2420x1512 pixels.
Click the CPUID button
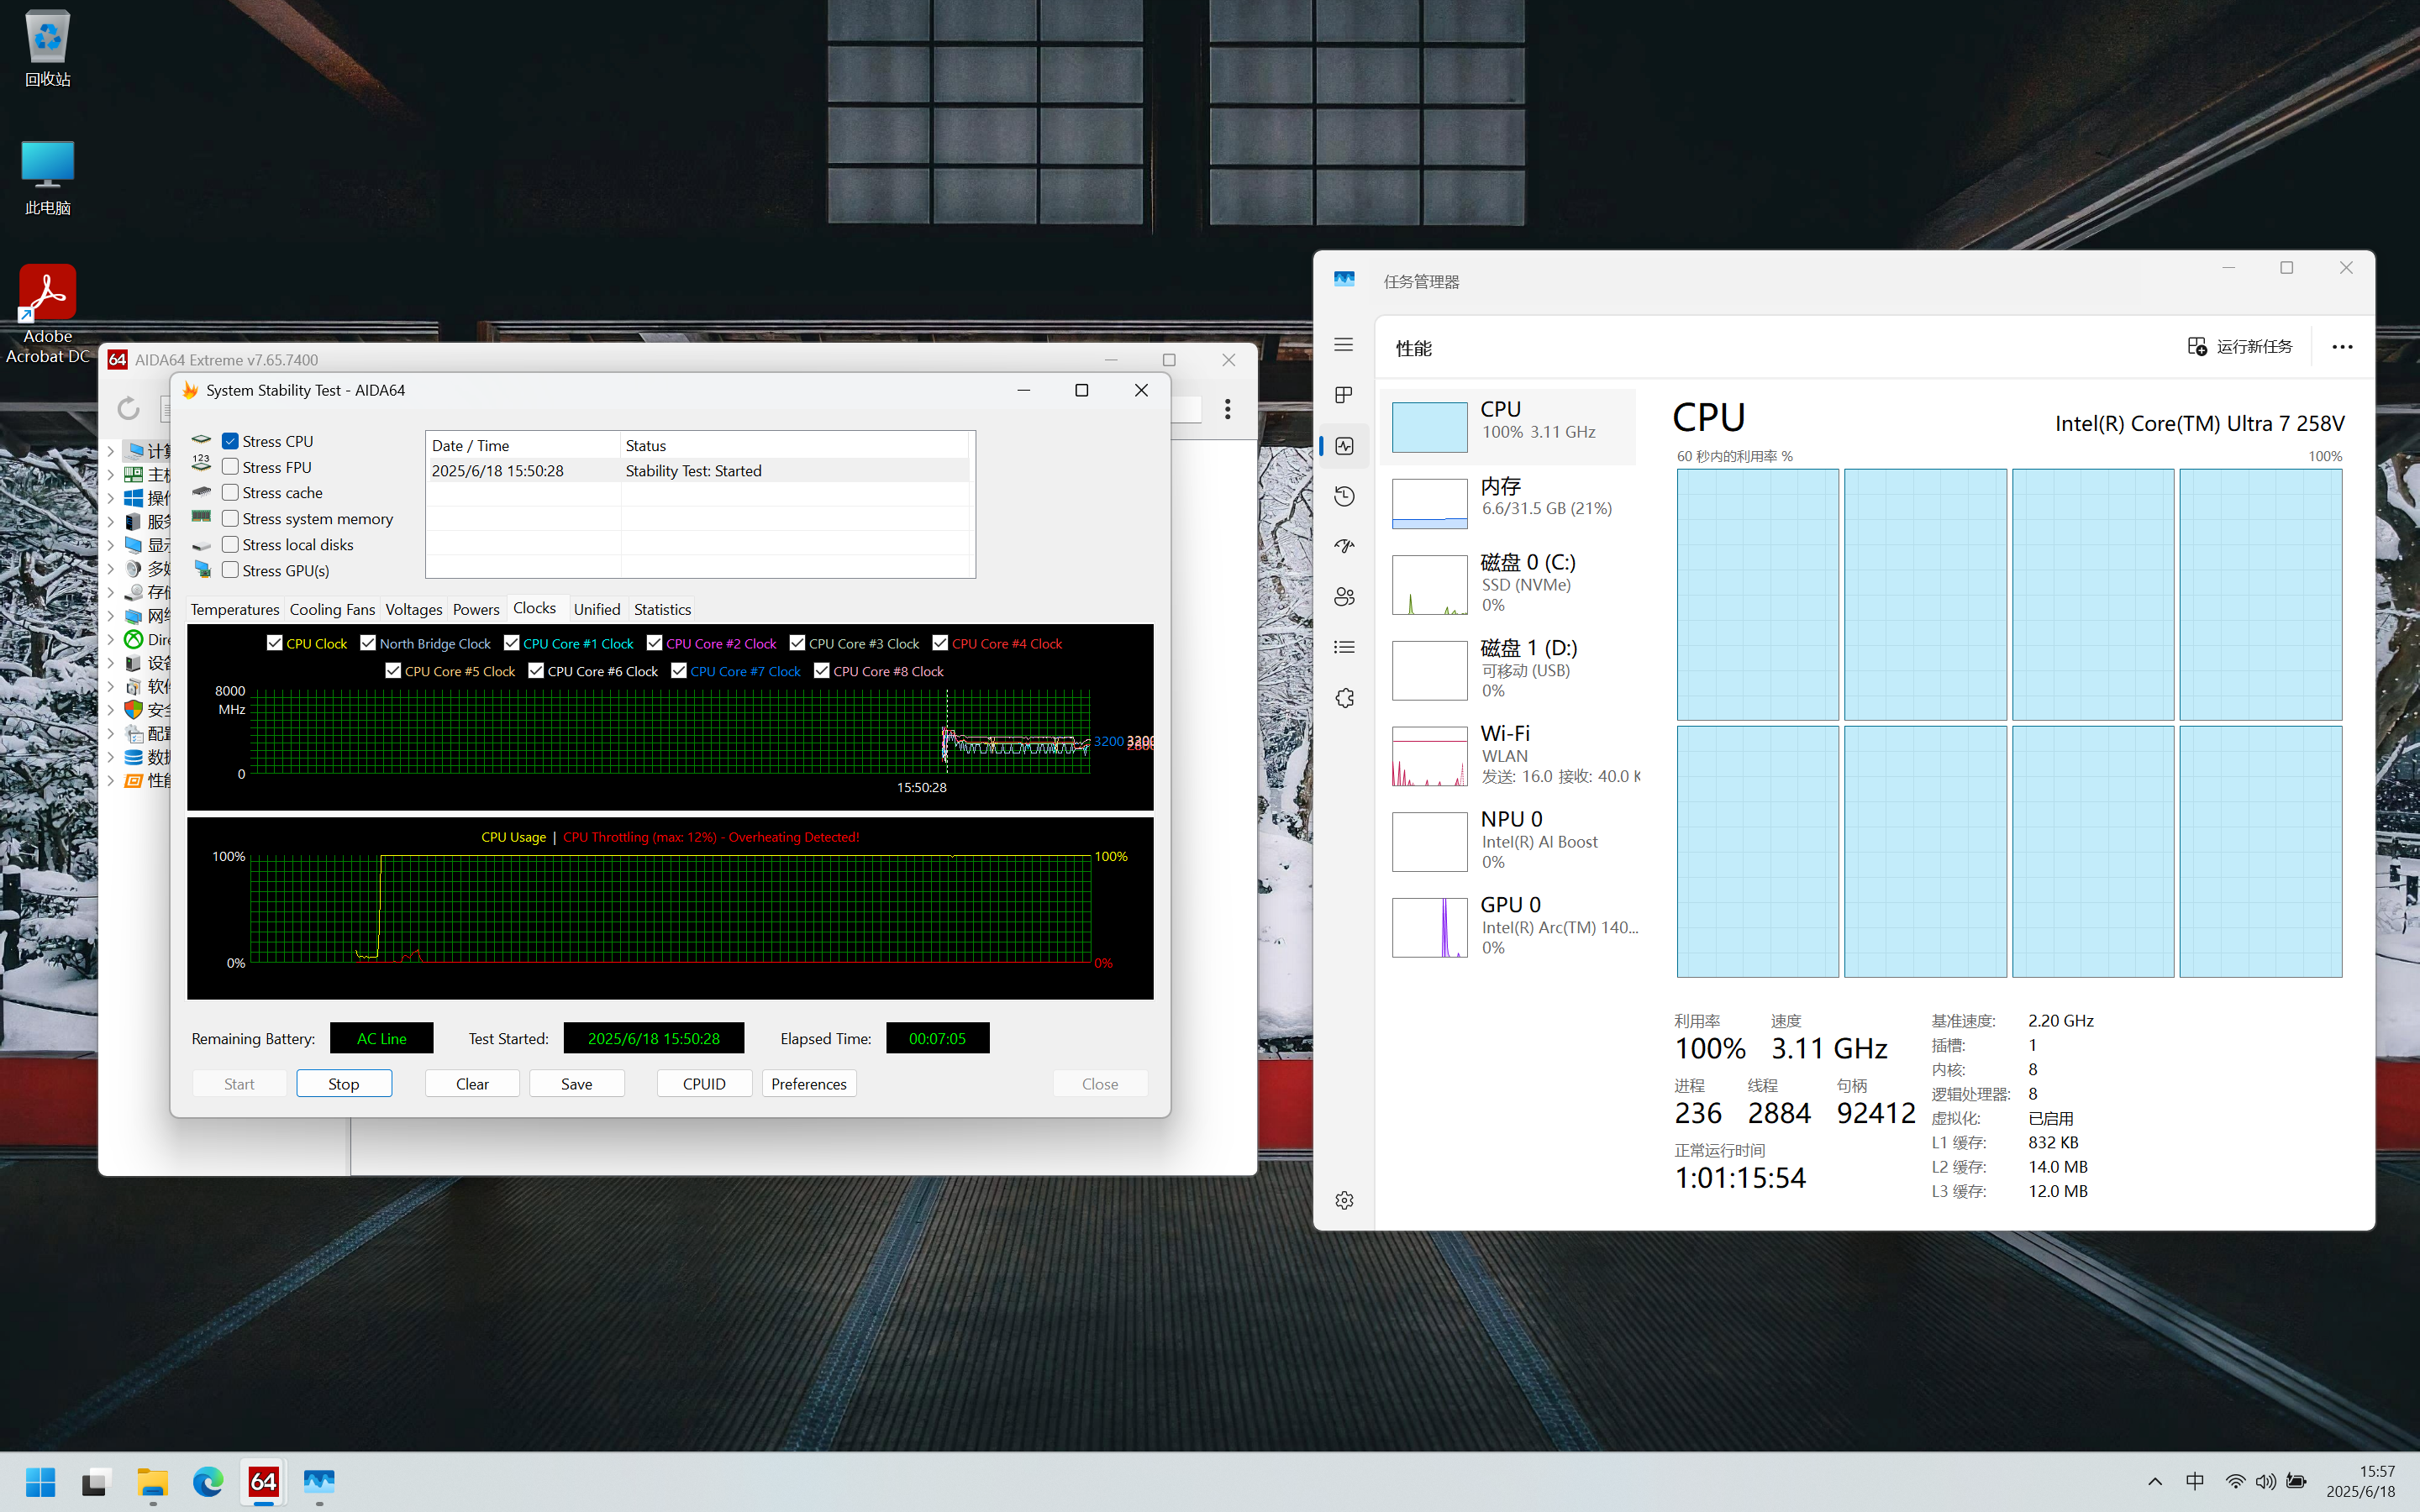click(x=704, y=1083)
